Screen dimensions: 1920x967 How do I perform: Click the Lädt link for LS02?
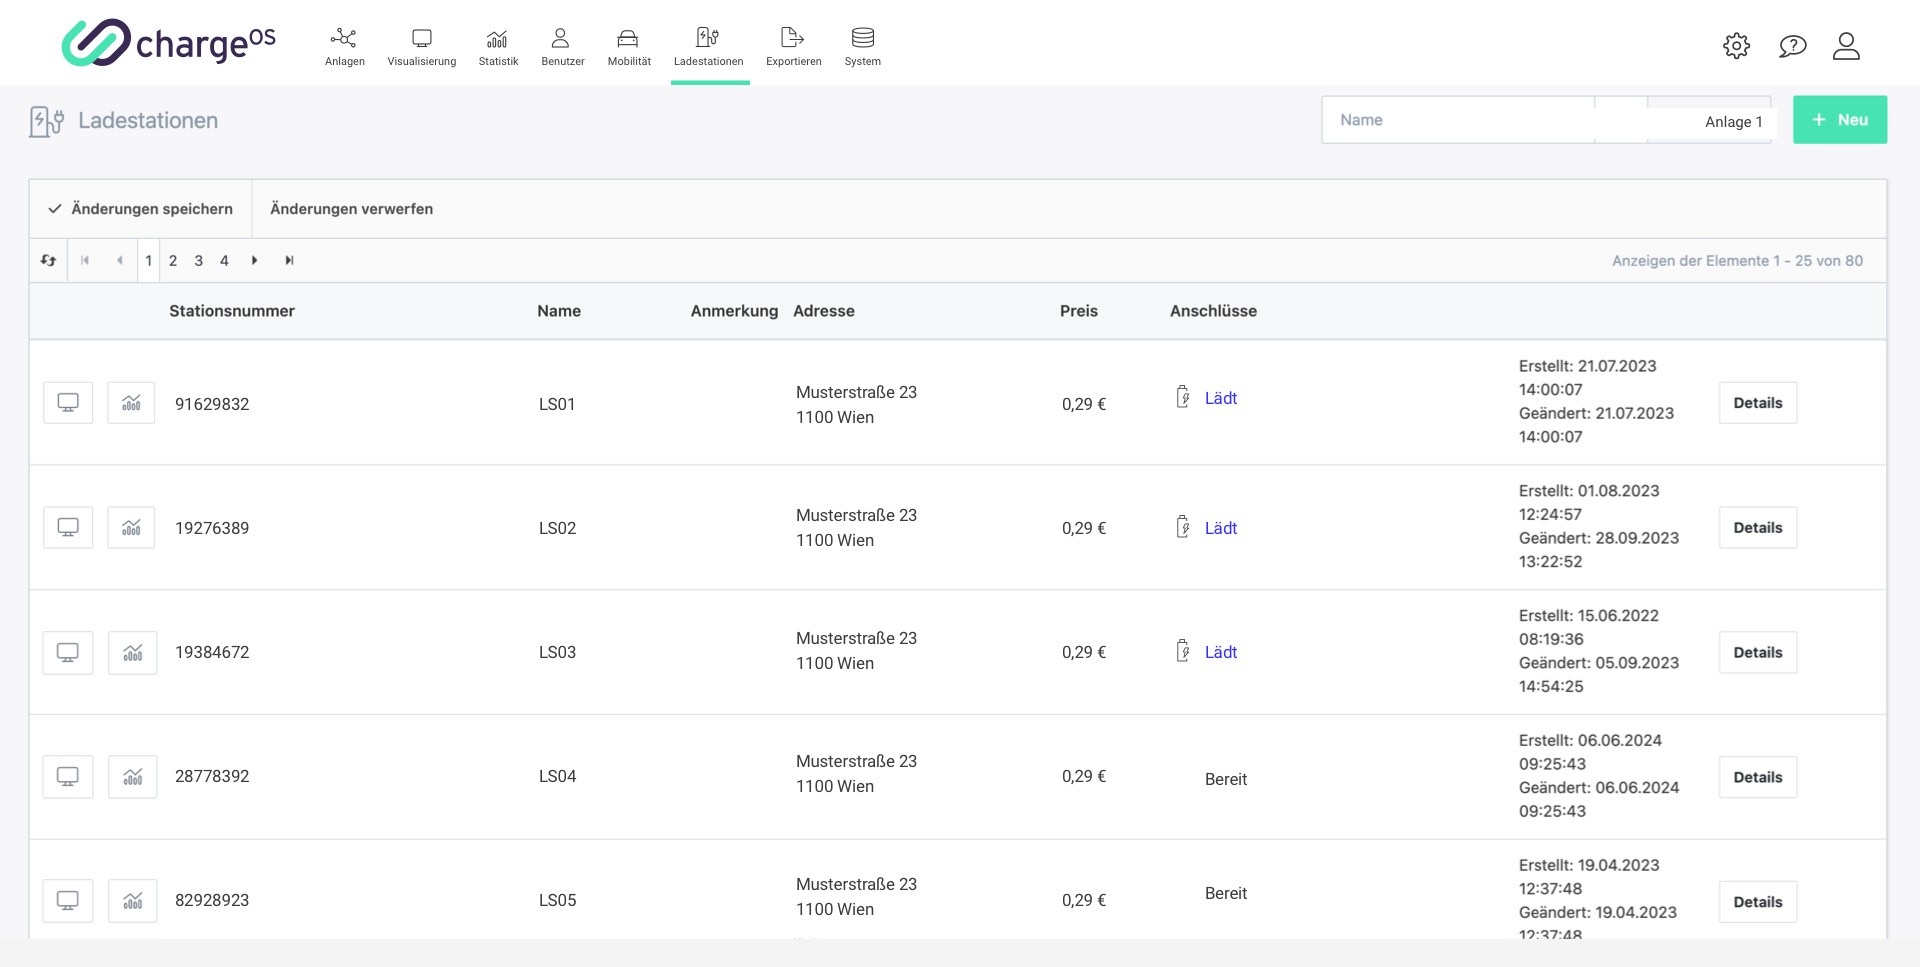click(x=1220, y=528)
